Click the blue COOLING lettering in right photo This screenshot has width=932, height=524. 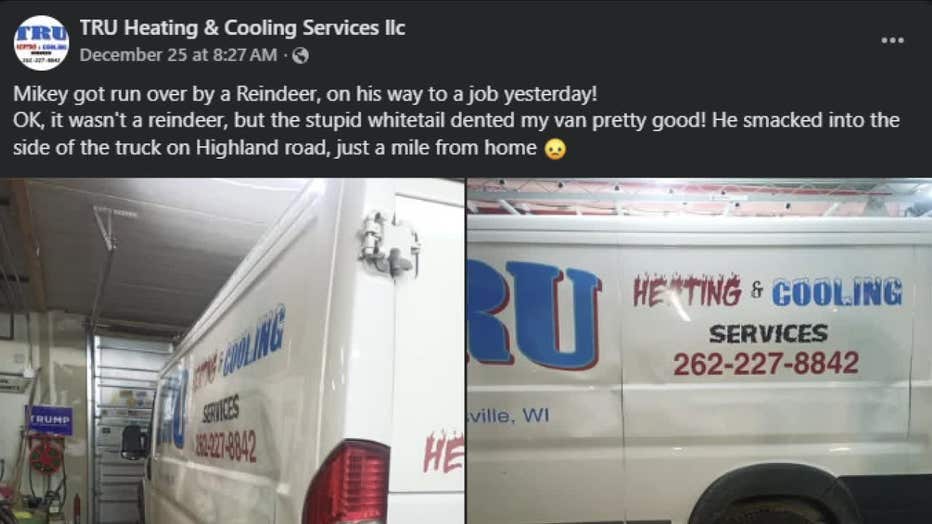tap(837, 292)
